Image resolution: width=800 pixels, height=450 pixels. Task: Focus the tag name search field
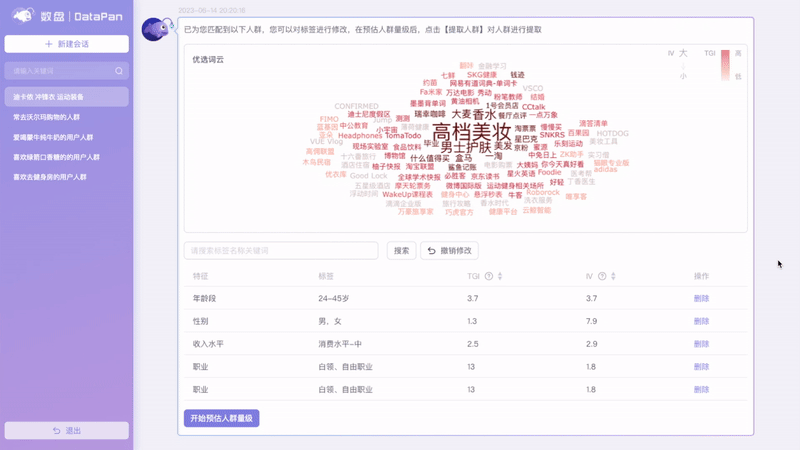click(x=281, y=251)
